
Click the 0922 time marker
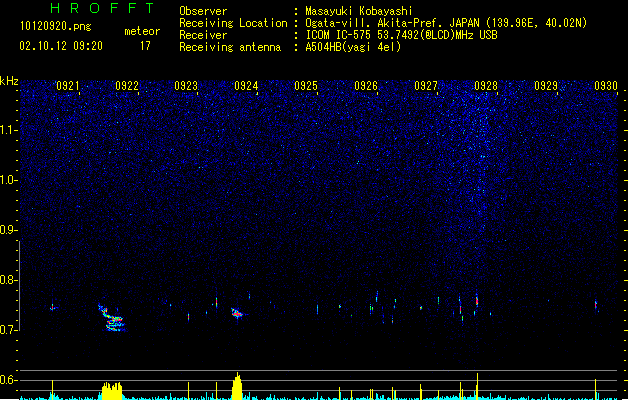click(127, 86)
